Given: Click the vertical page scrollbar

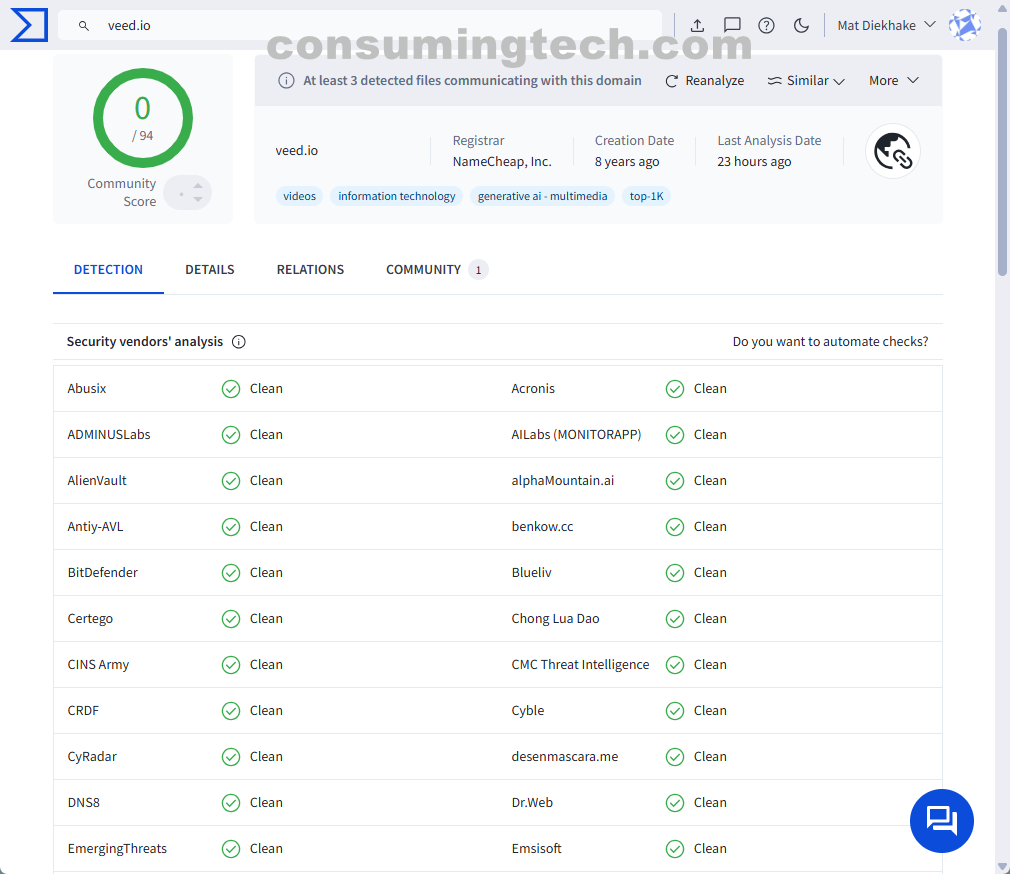Looking at the screenshot, I should pyautogui.click(x=1002, y=150).
